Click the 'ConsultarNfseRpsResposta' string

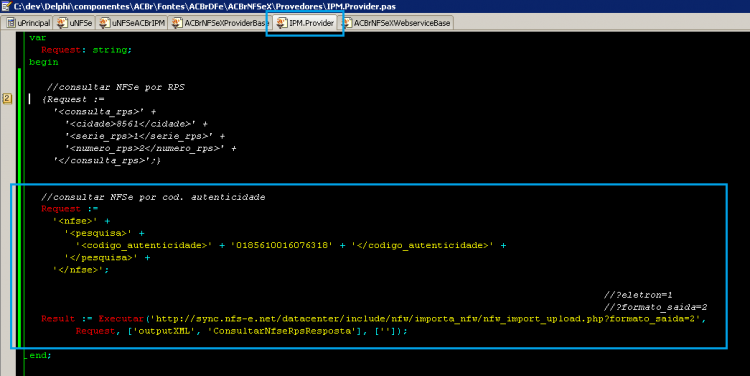282,331
